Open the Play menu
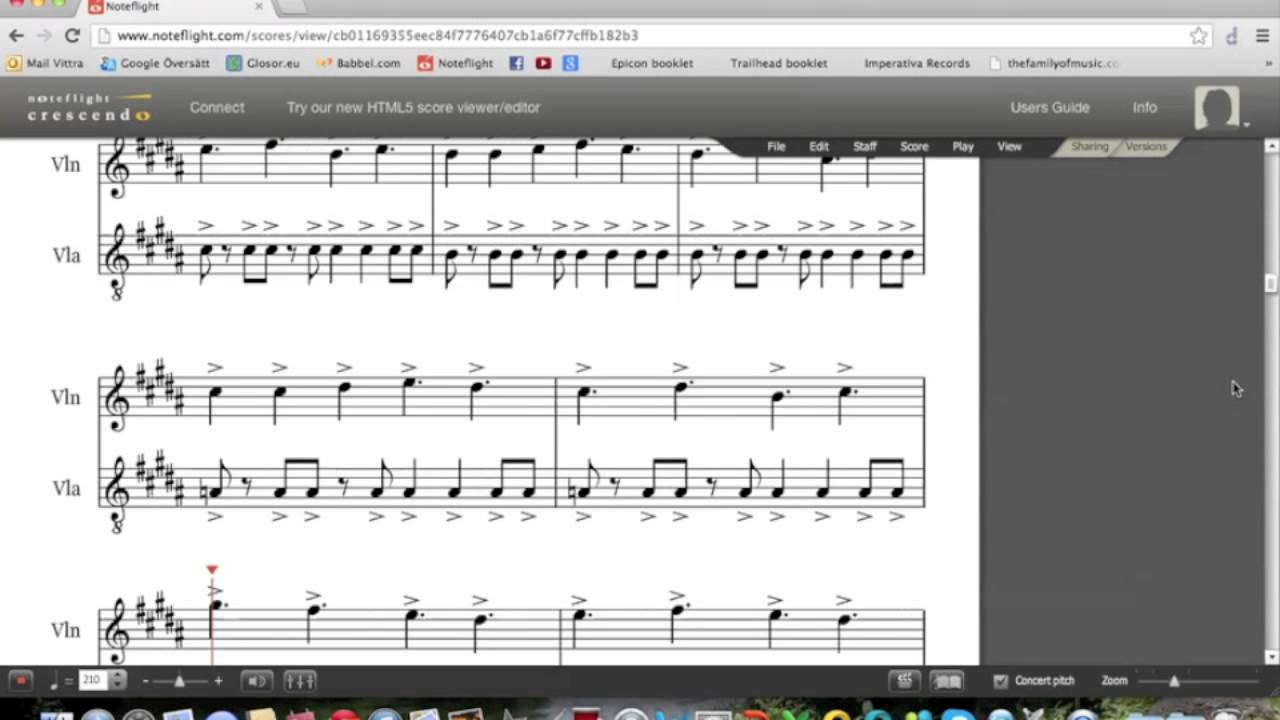Viewport: 1280px width, 720px height. coord(963,146)
